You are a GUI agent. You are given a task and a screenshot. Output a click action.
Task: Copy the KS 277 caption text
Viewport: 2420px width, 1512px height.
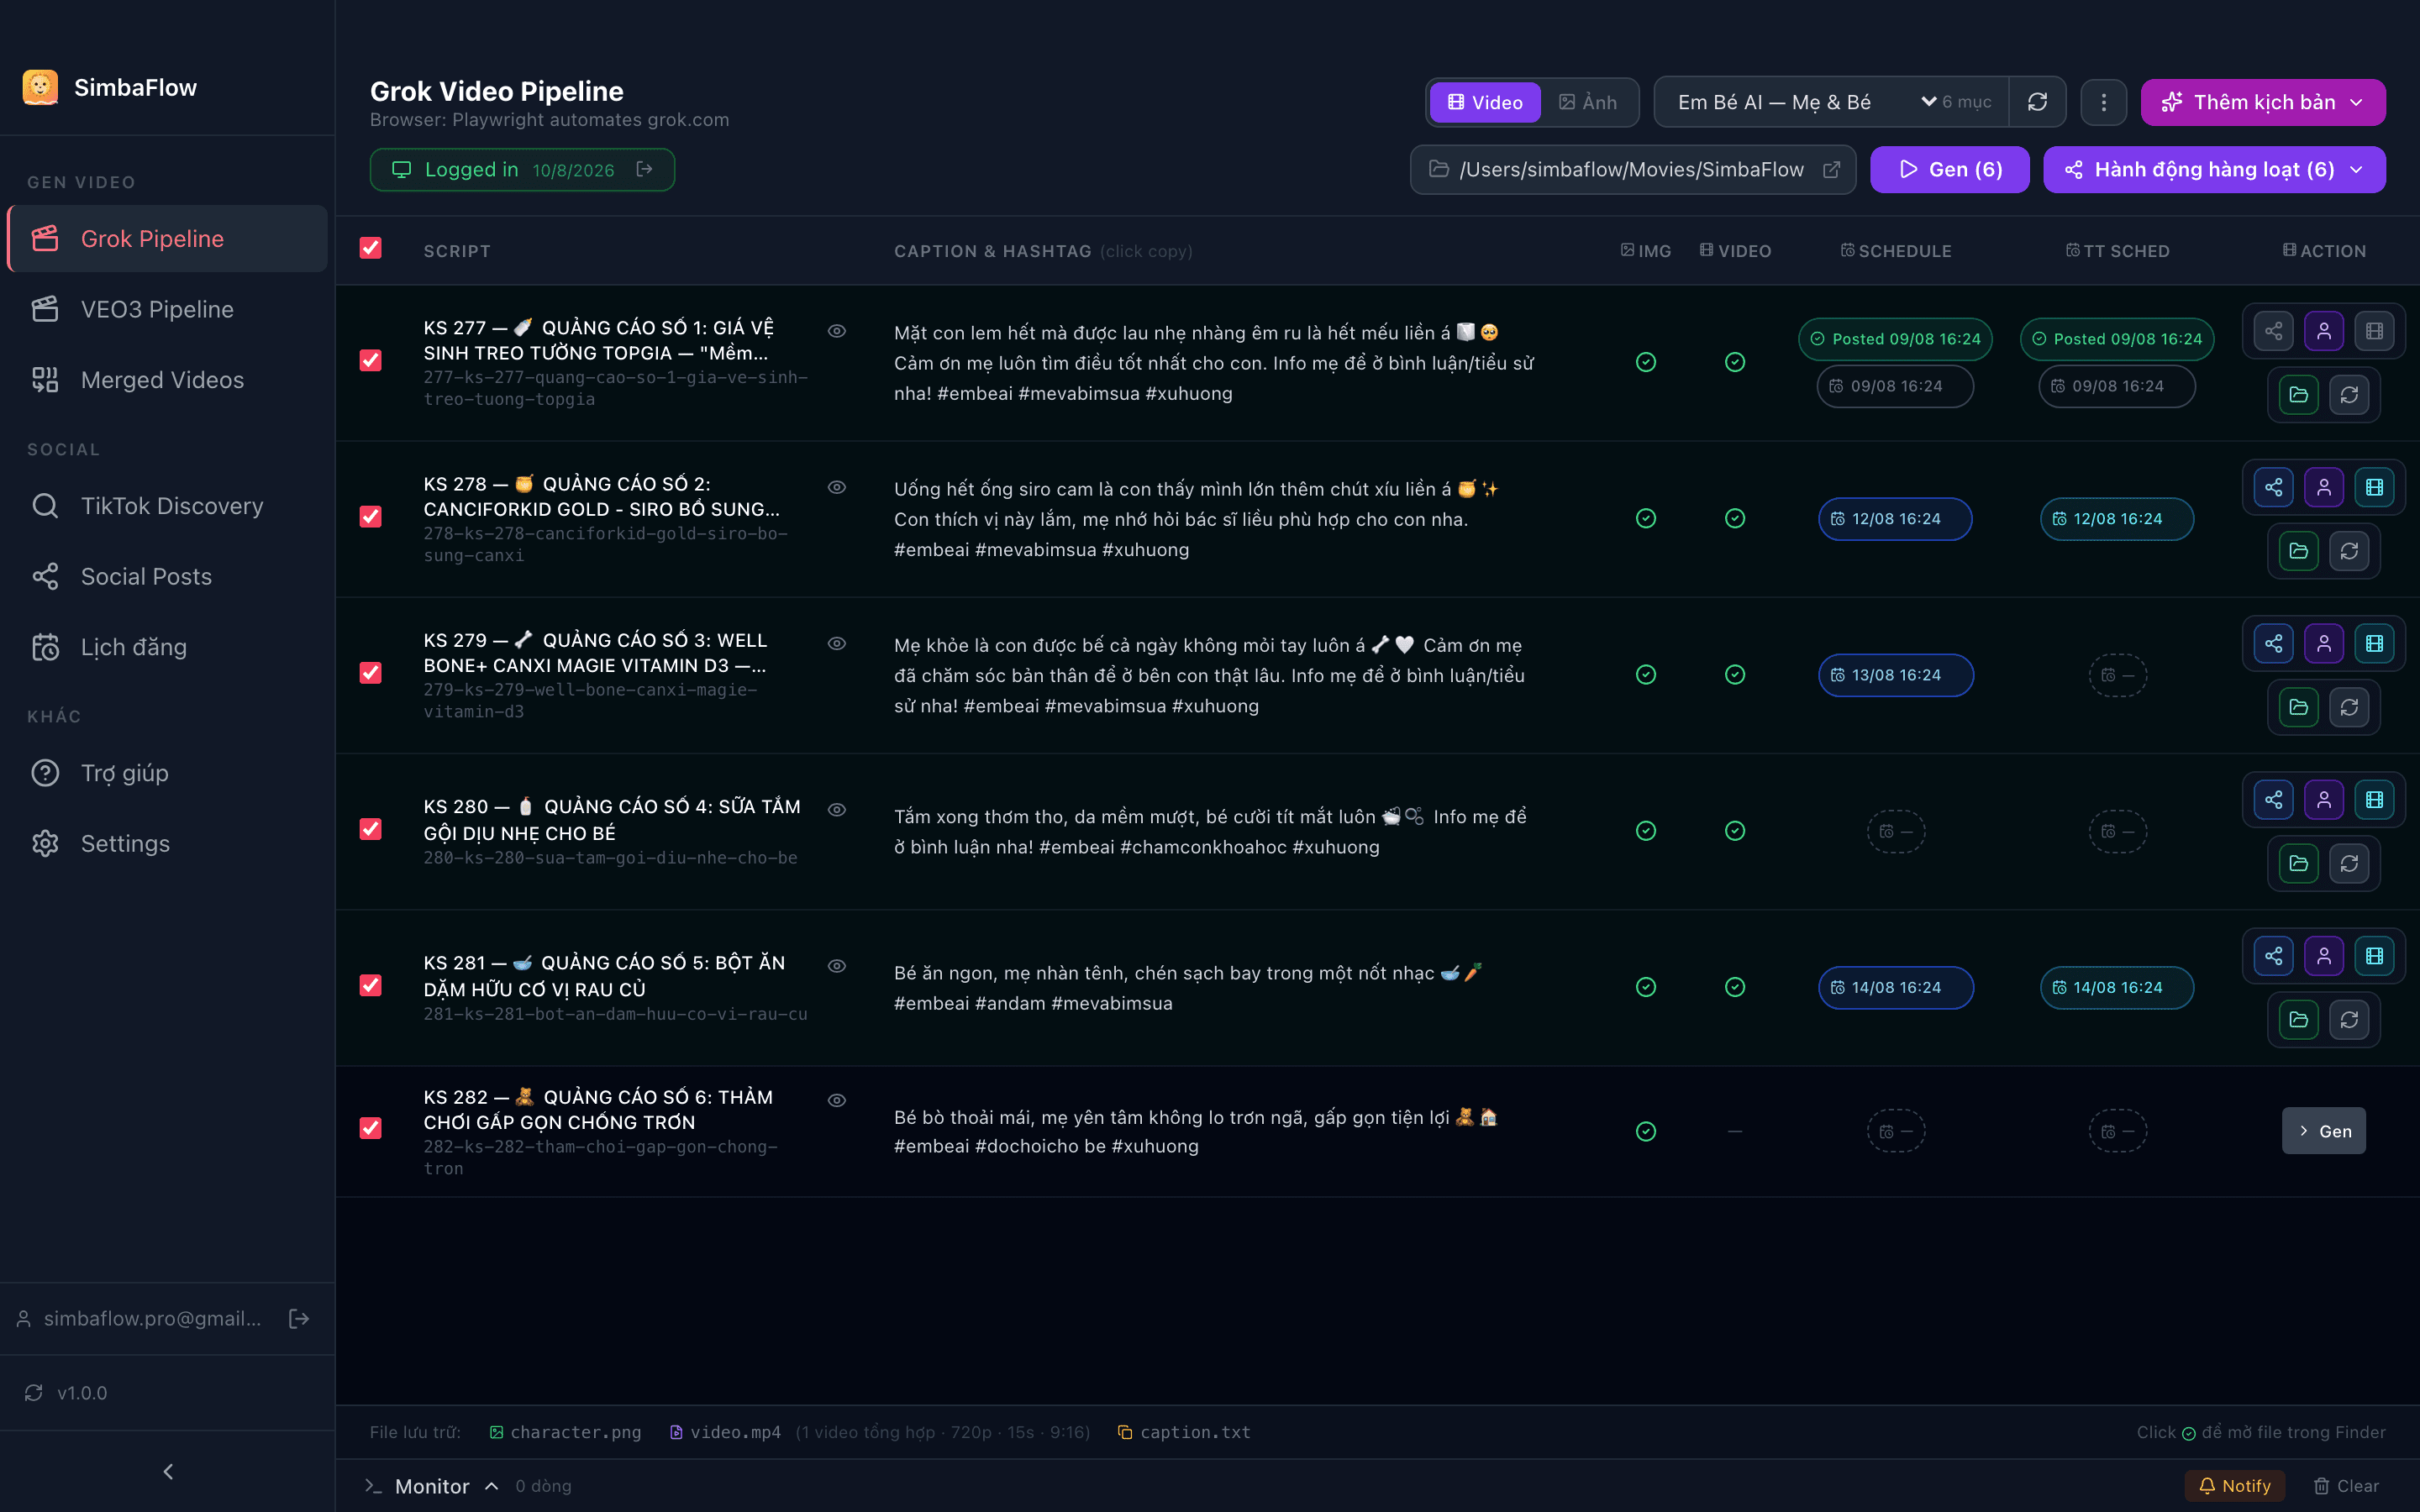coord(1215,363)
